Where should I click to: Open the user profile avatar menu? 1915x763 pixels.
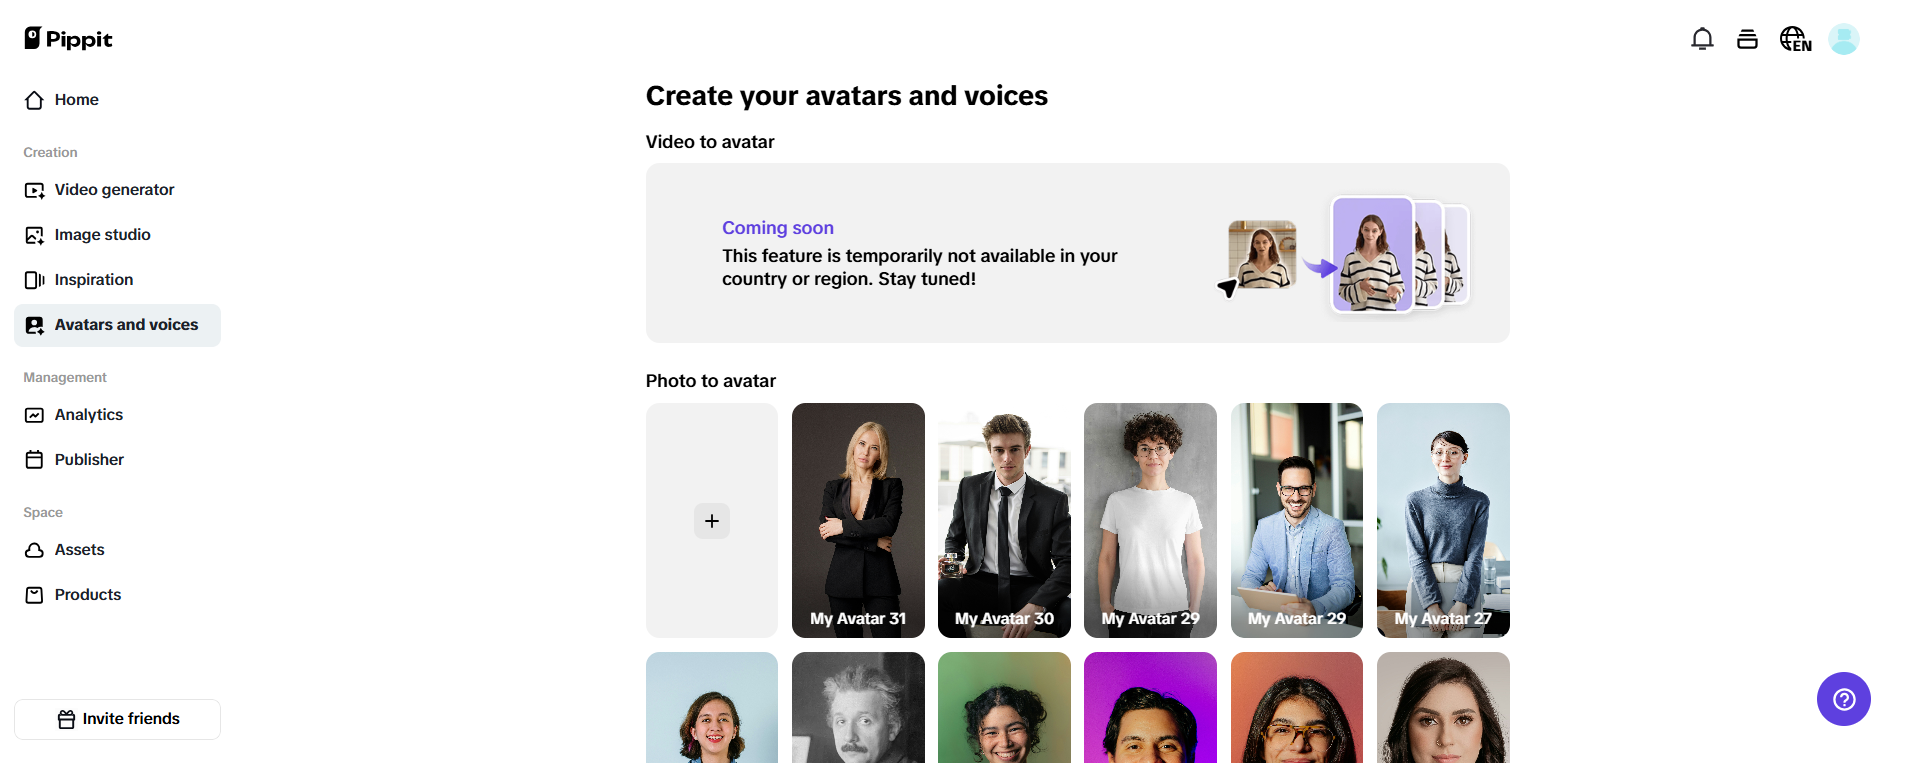(x=1843, y=39)
